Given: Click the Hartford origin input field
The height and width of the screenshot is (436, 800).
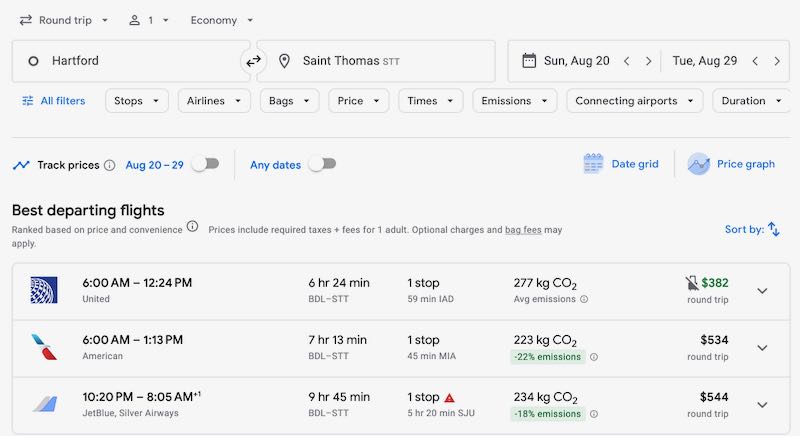Looking at the screenshot, I should 130,61.
